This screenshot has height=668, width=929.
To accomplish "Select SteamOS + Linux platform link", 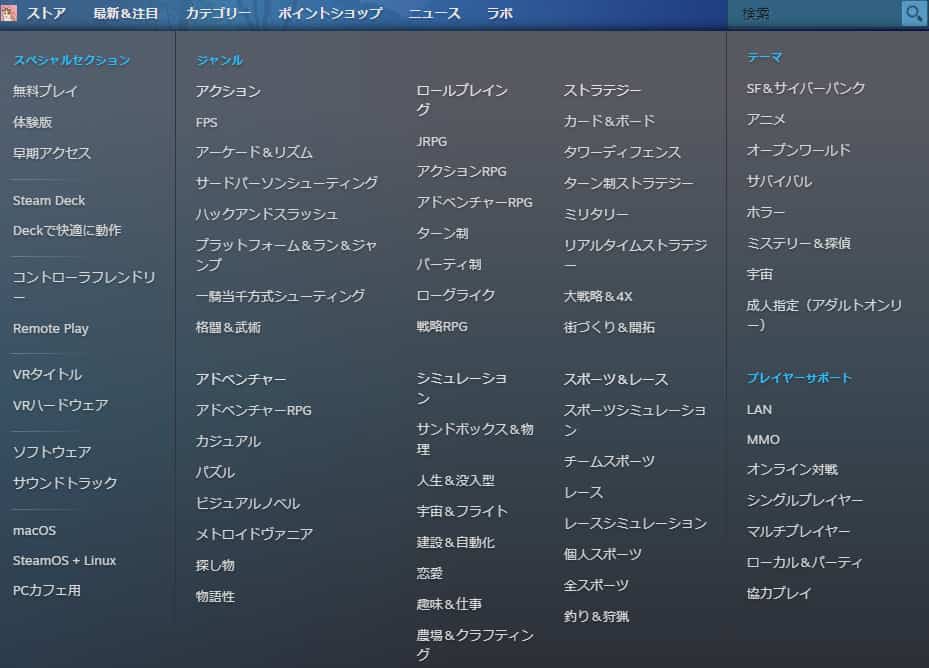I will click(x=64, y=560).
